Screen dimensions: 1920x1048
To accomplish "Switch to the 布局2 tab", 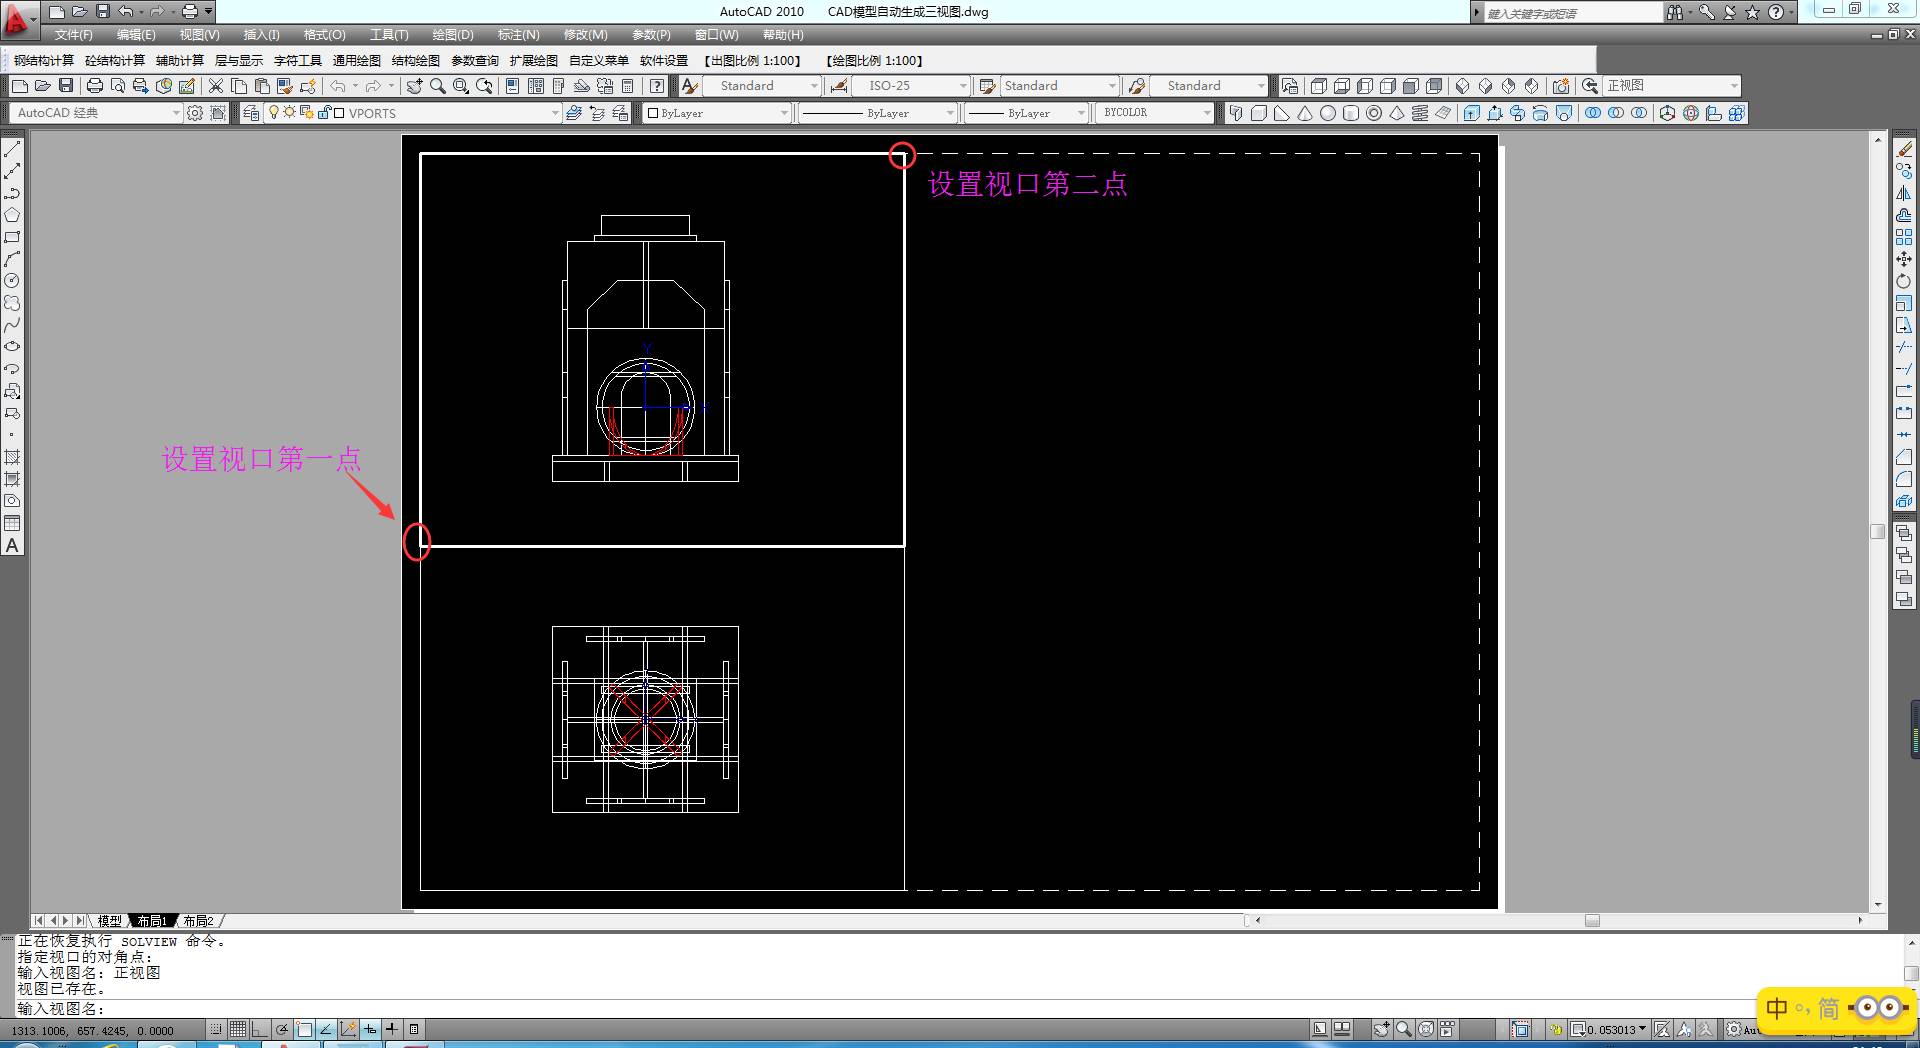I will [x=198, y=921].
